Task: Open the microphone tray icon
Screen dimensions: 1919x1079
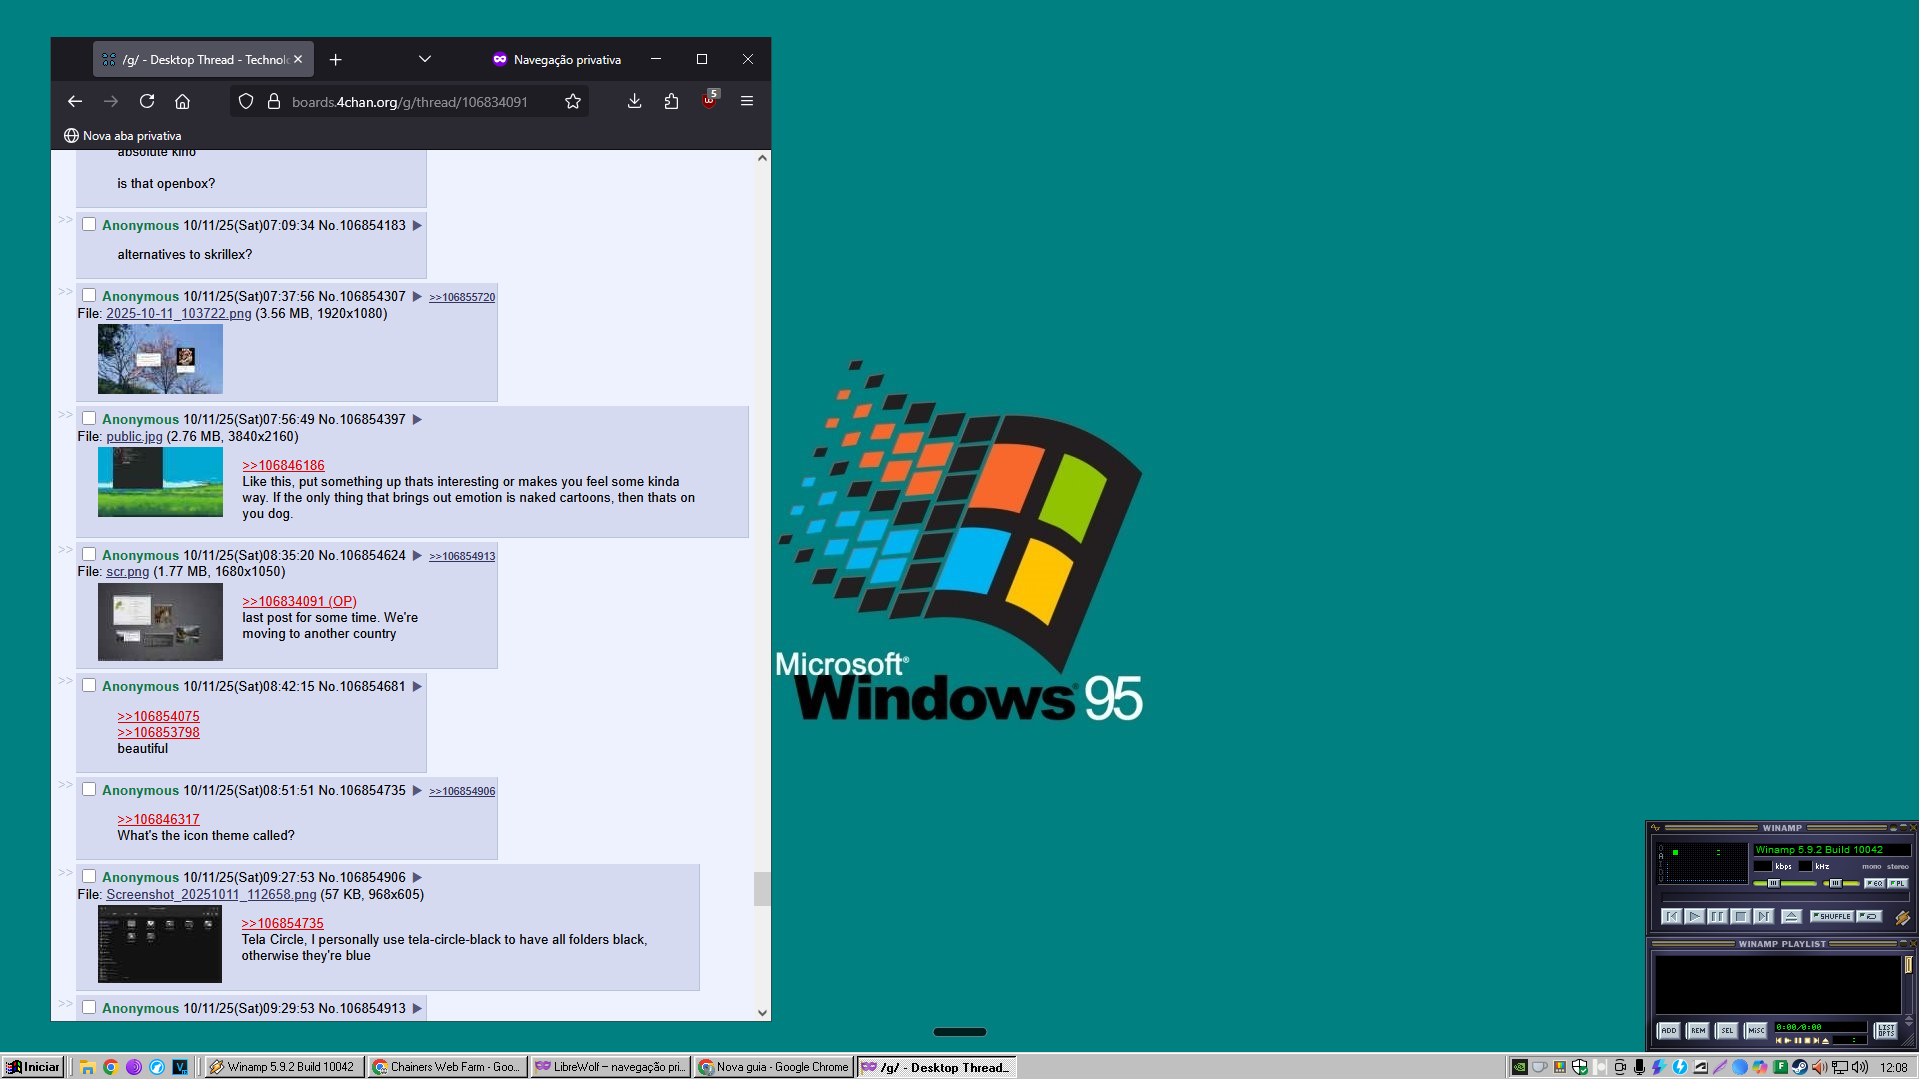Action: click(1639, 1067)
